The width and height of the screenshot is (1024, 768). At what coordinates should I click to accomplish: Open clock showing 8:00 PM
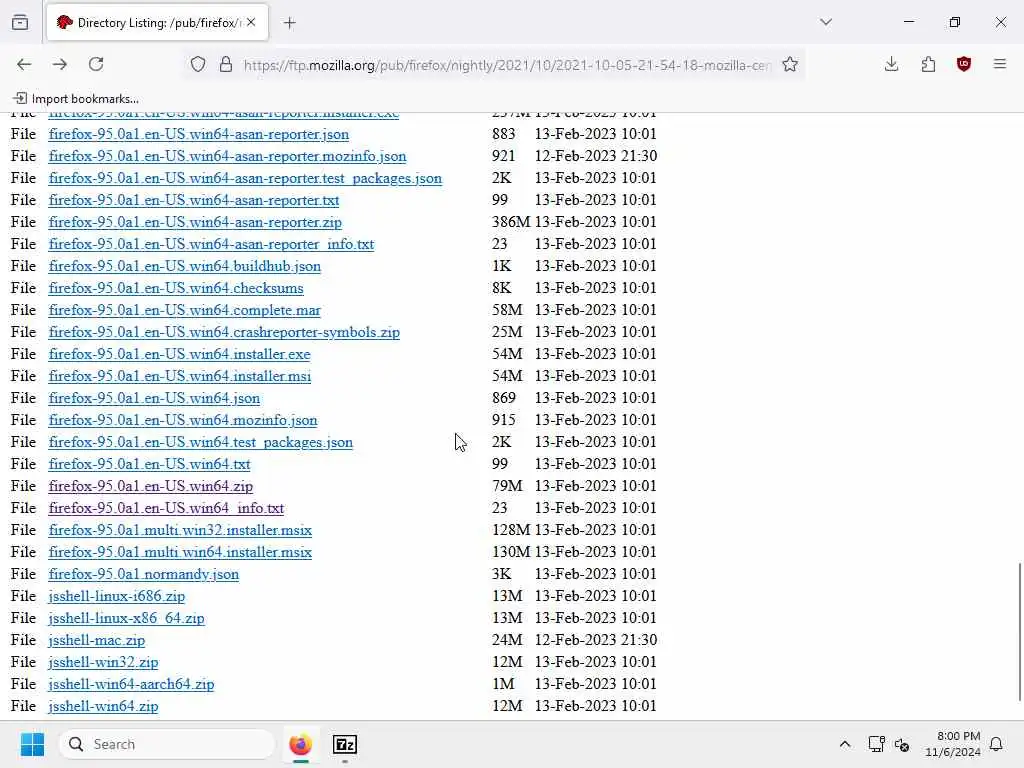tap(953, 744)
